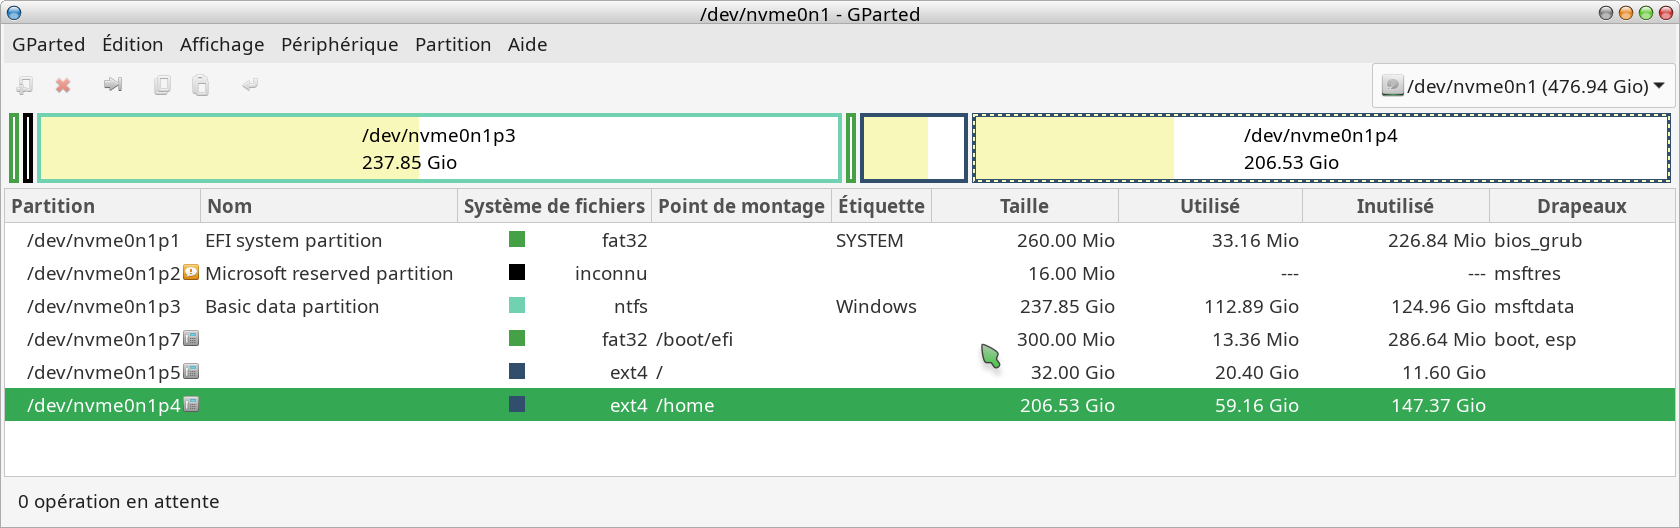Click the Utilisé column header
Screen dimensions: 1680x528
point(1210,206)
